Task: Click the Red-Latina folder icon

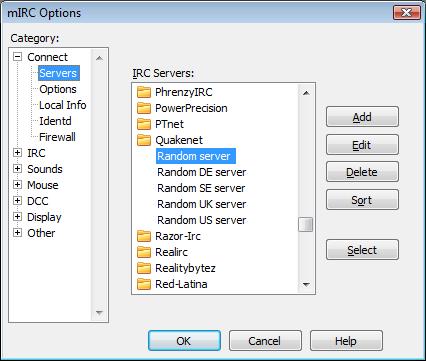Action: [144, 284]
